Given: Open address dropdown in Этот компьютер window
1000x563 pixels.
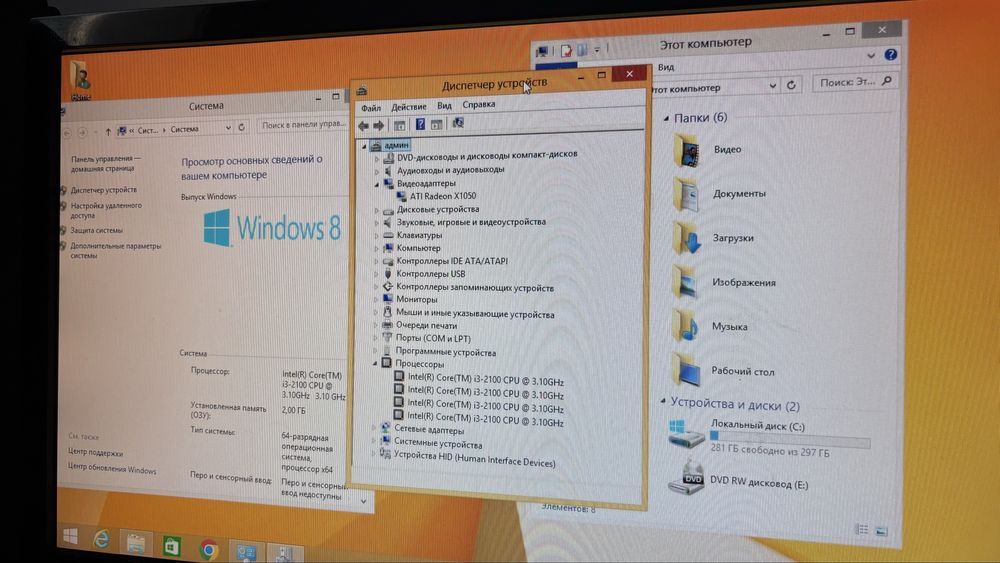Looking at the screenshot, I should (773, 85).
